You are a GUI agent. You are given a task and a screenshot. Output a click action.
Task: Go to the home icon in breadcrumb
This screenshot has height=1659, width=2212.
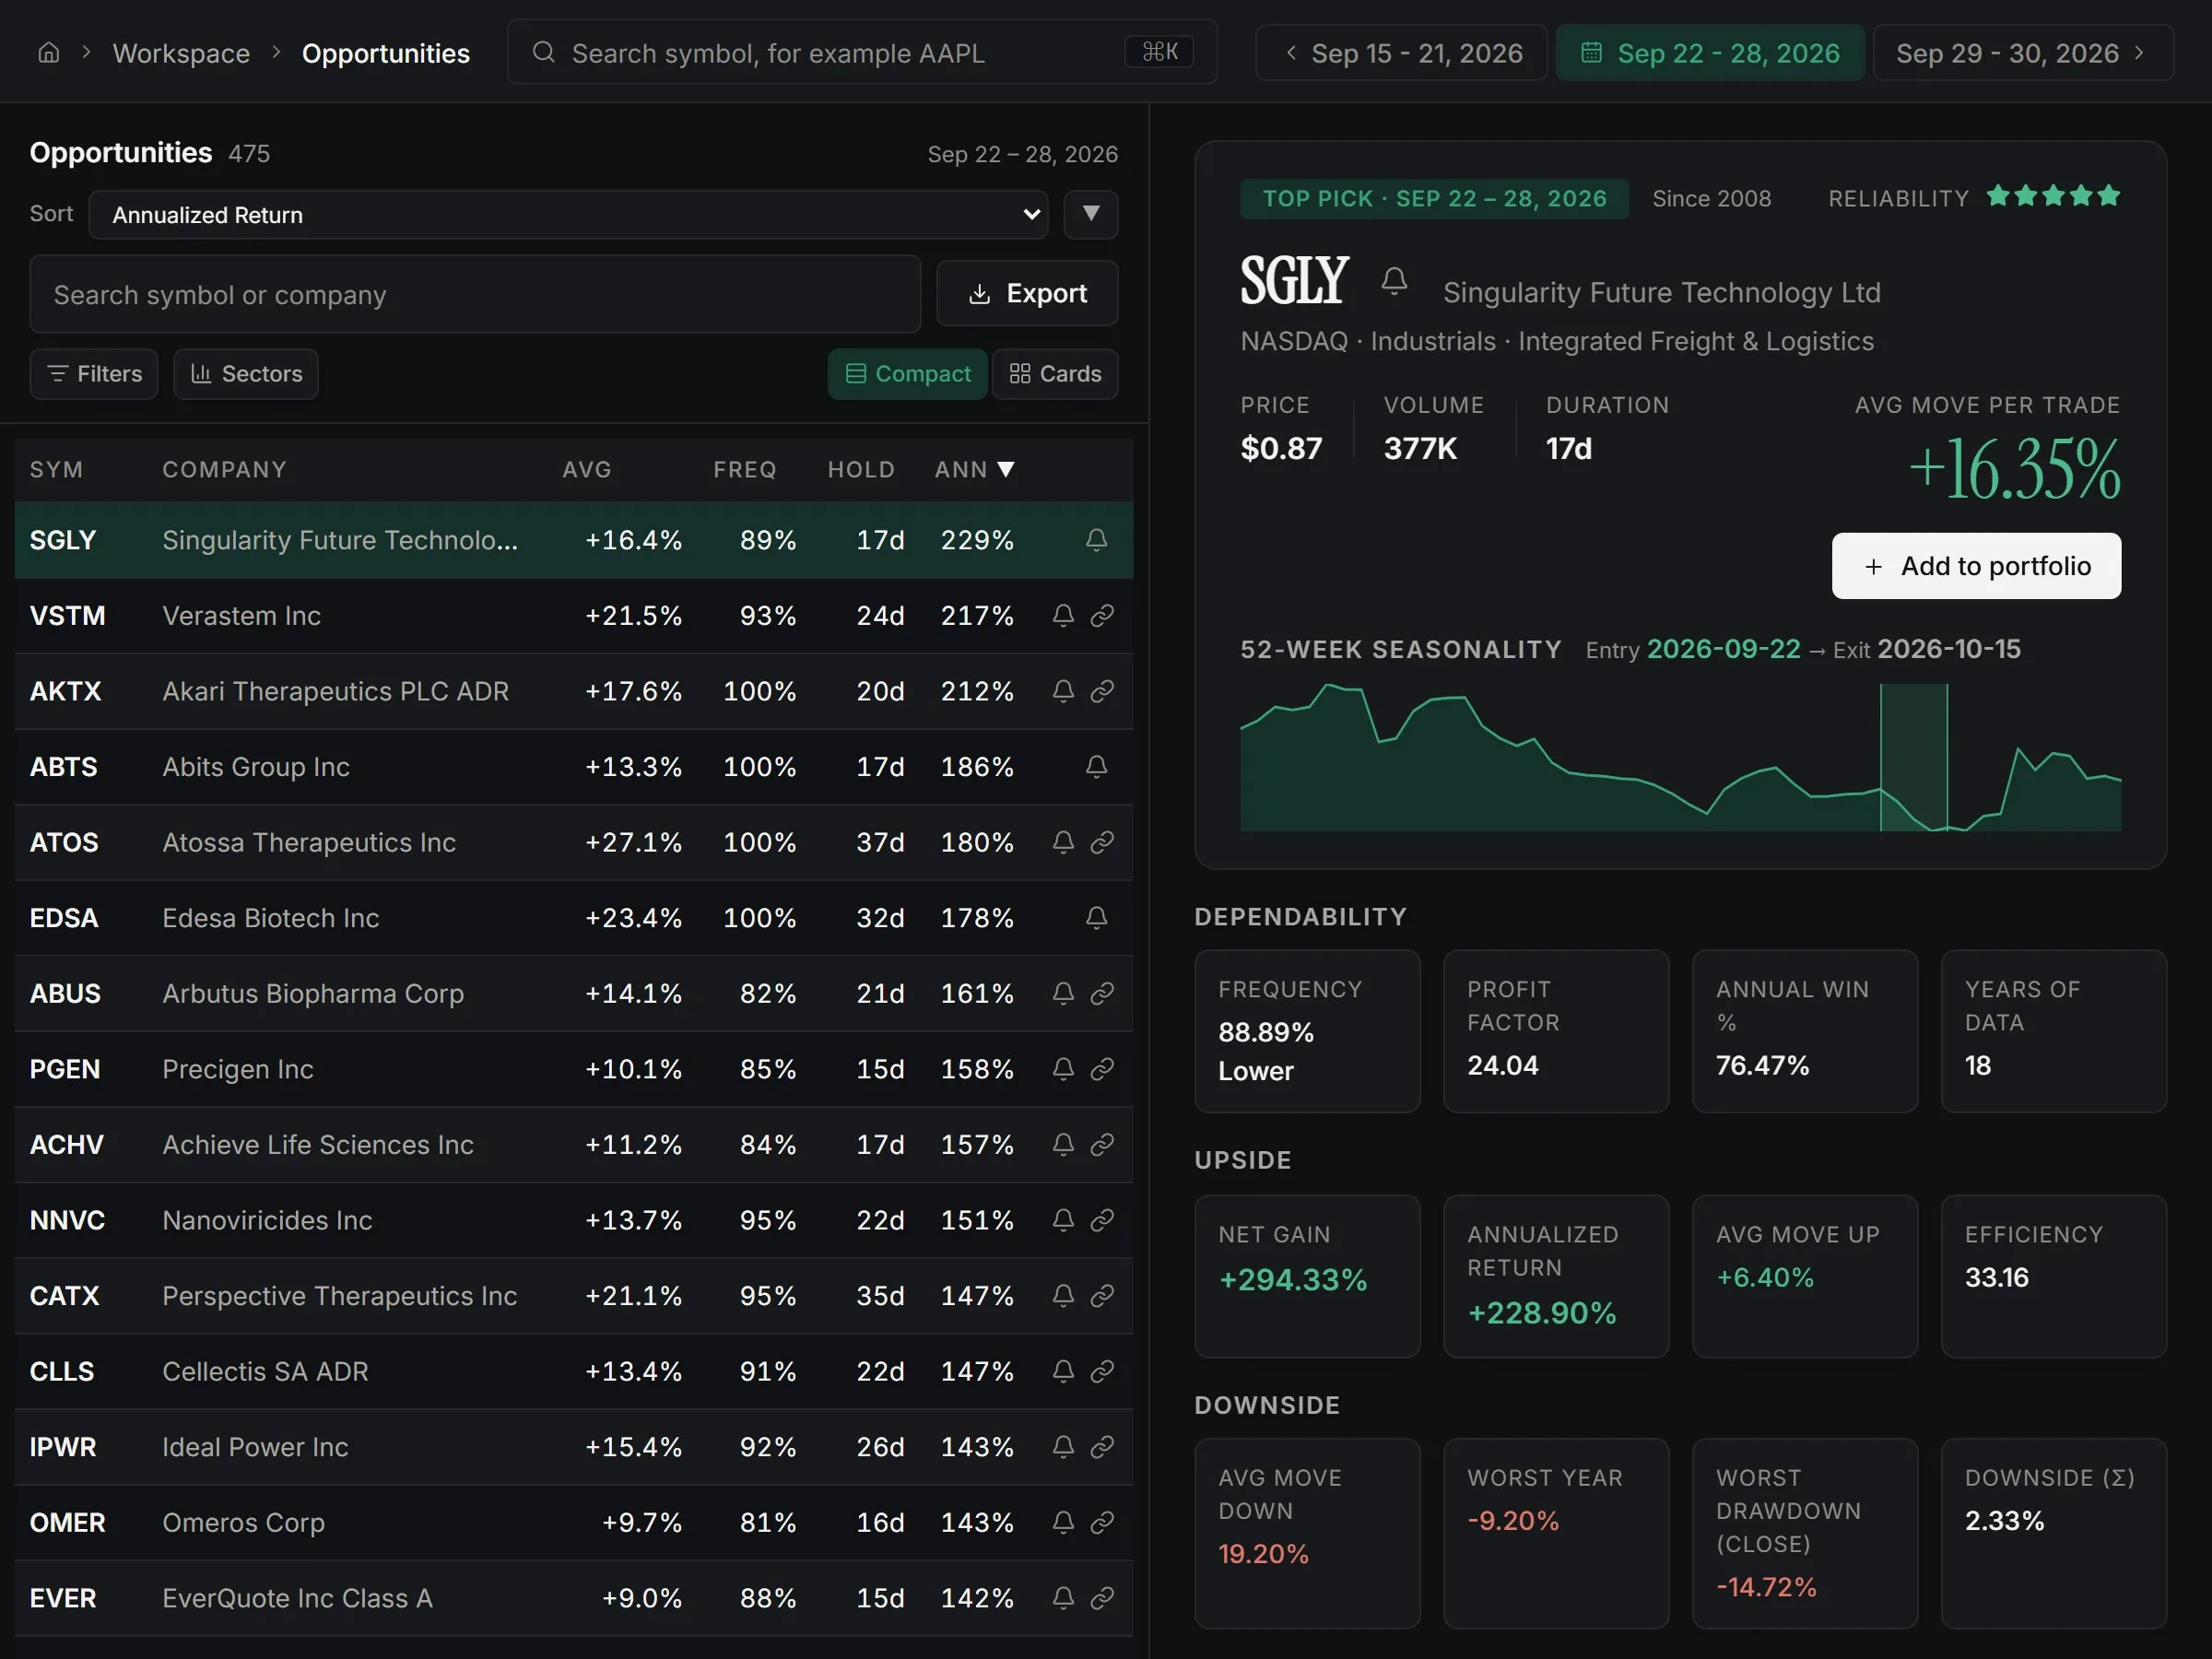click(48, 52)
